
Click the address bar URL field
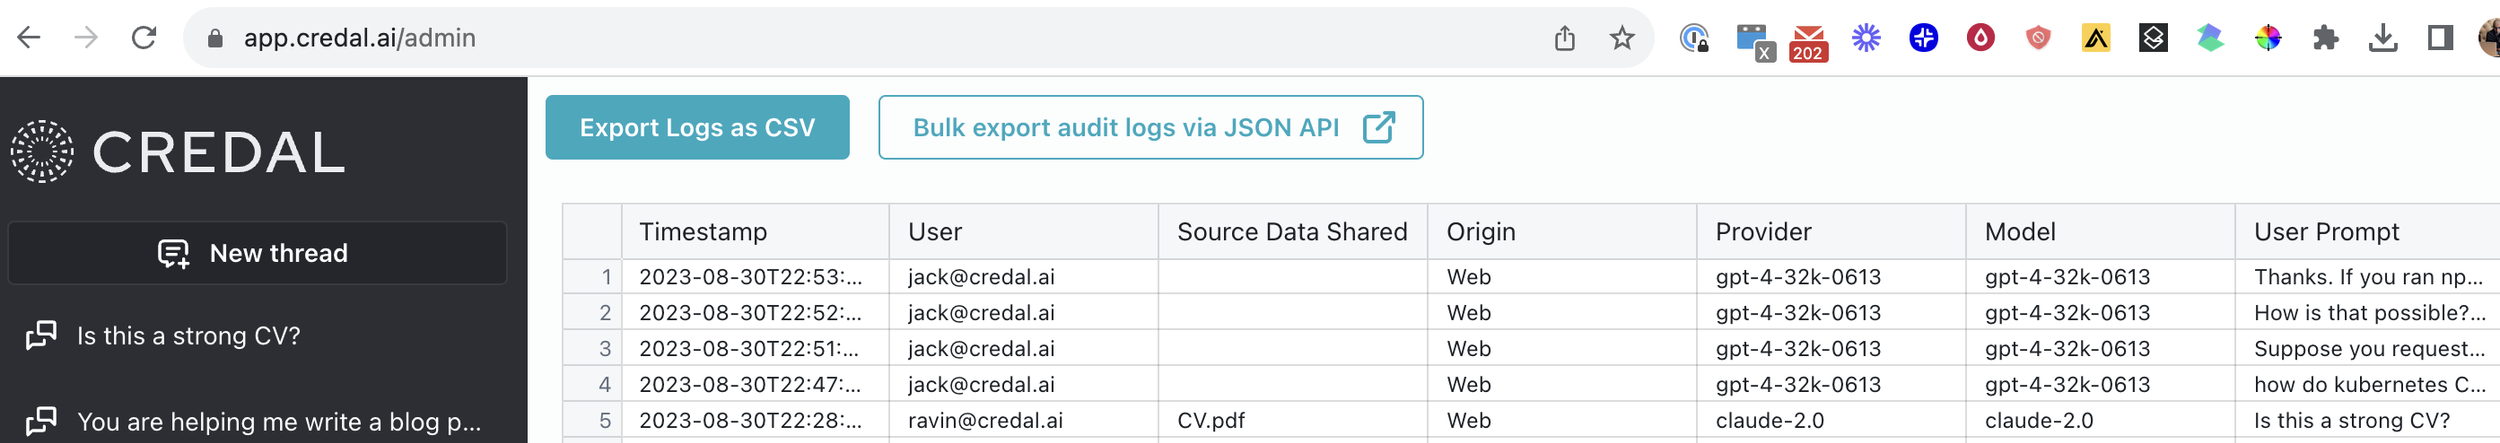point(800,38)
